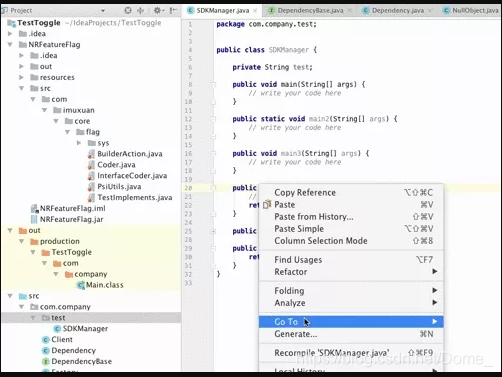Image resolution: width=502 pixels, height=377 pixels.
Task: Collapse the NRFeatureFlag folder
Action: point(10,44)
